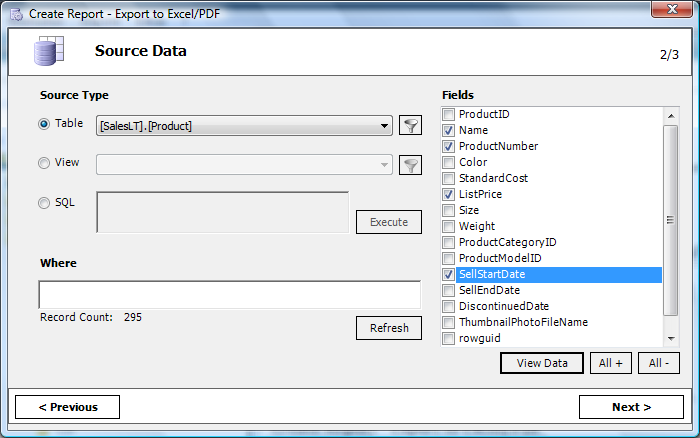Viewport: 700px width, 438px height.
Task: Select the View source type radio button
Action: (x=44, y=163)
